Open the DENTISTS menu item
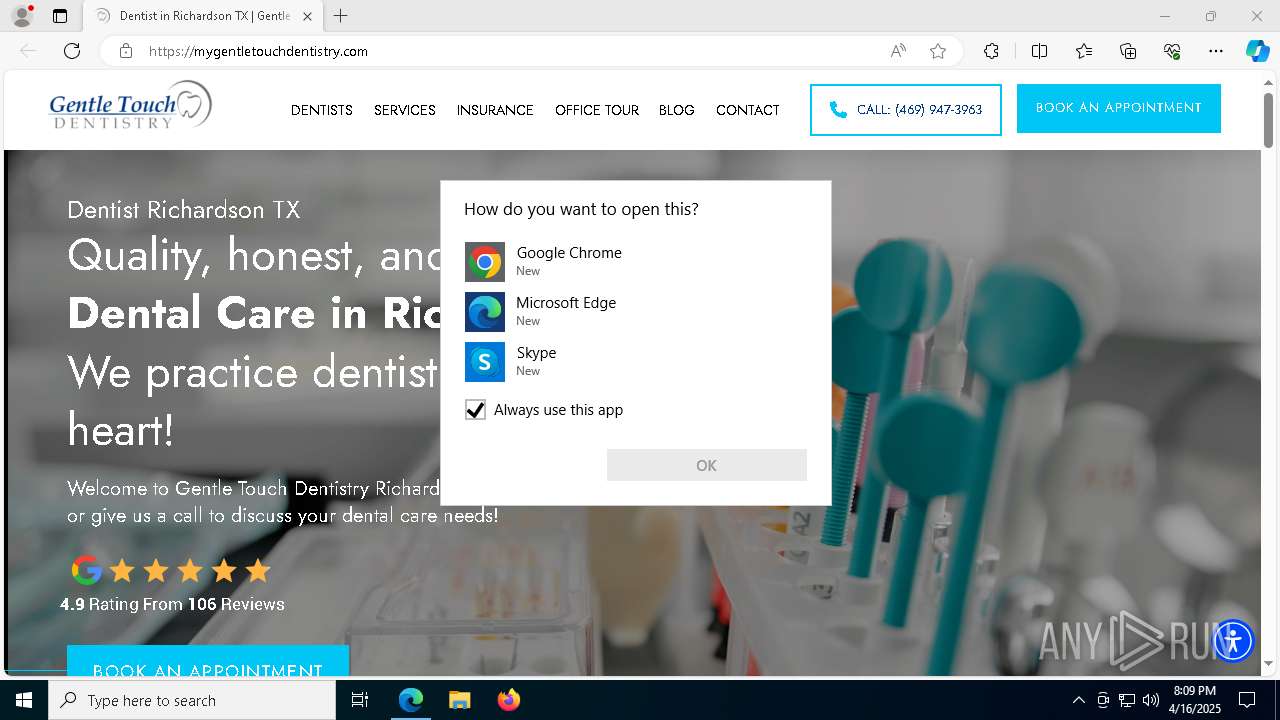 pyautogui.click(x=322, y=110)
